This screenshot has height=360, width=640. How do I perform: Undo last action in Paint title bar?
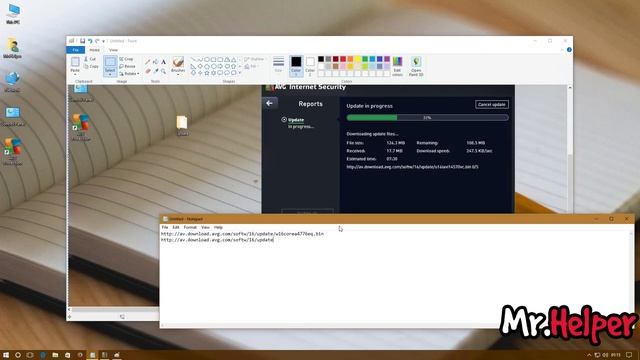(90, 41)
